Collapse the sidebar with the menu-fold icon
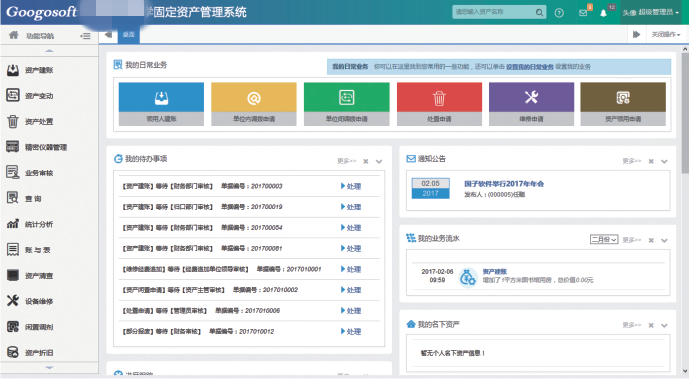The image size is (689, 379). coord(85,36)
